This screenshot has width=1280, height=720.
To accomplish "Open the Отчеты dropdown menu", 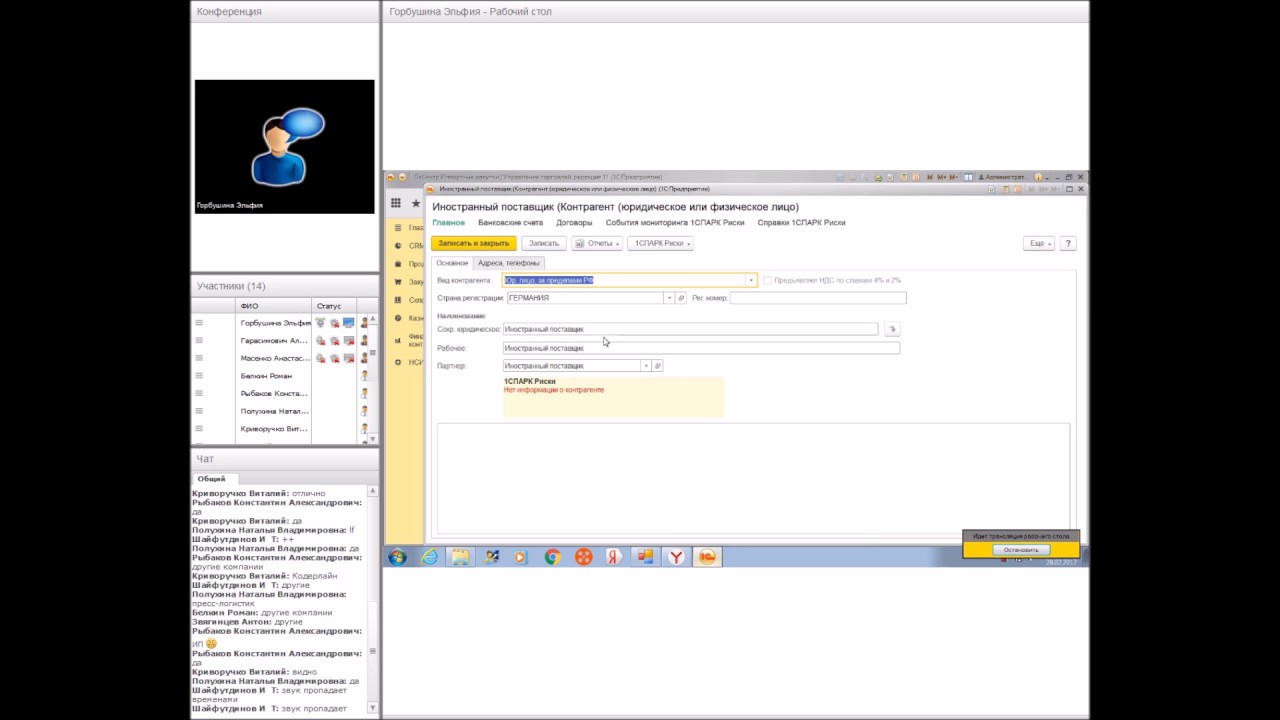I will click(x=597, y=243).
